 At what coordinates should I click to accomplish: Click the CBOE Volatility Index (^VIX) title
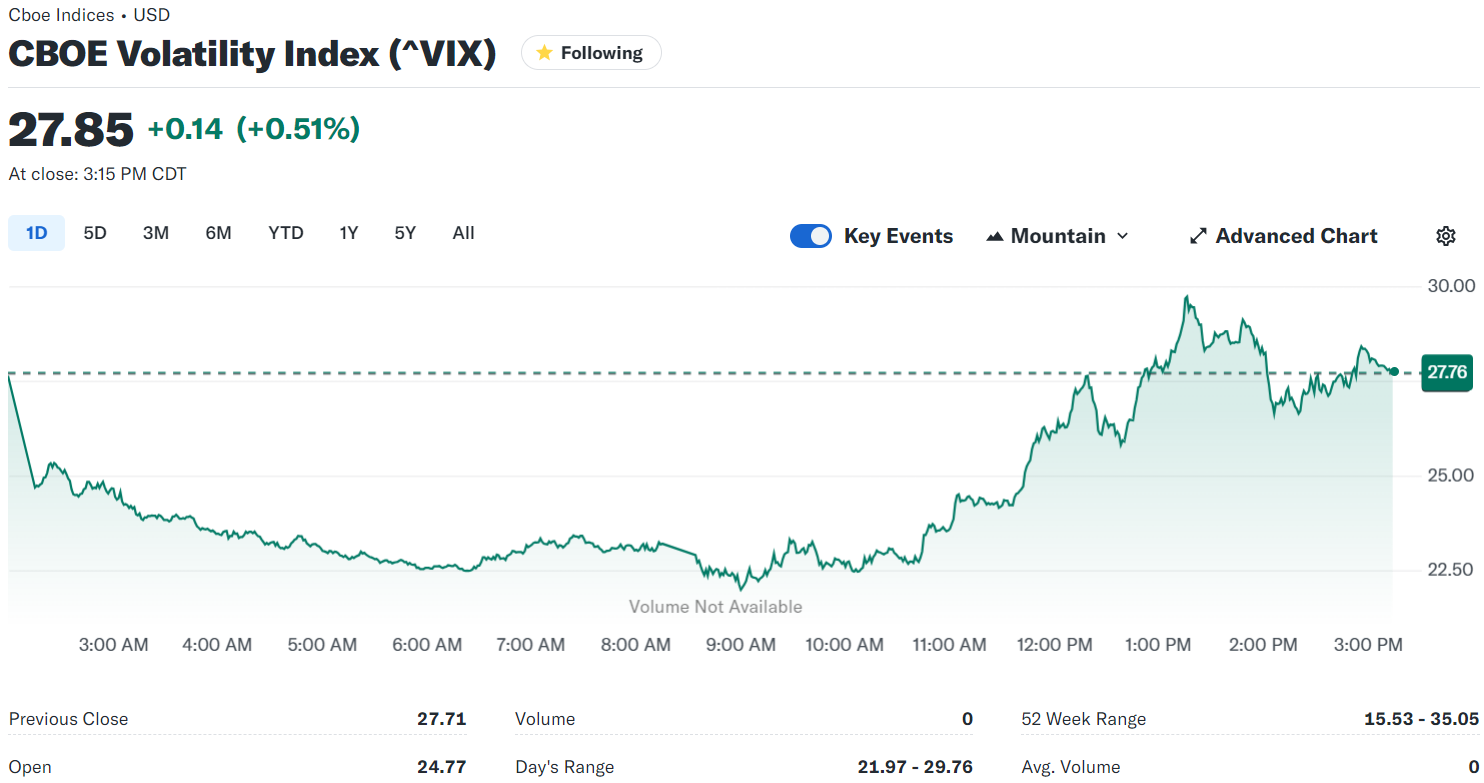click(252, 53)
